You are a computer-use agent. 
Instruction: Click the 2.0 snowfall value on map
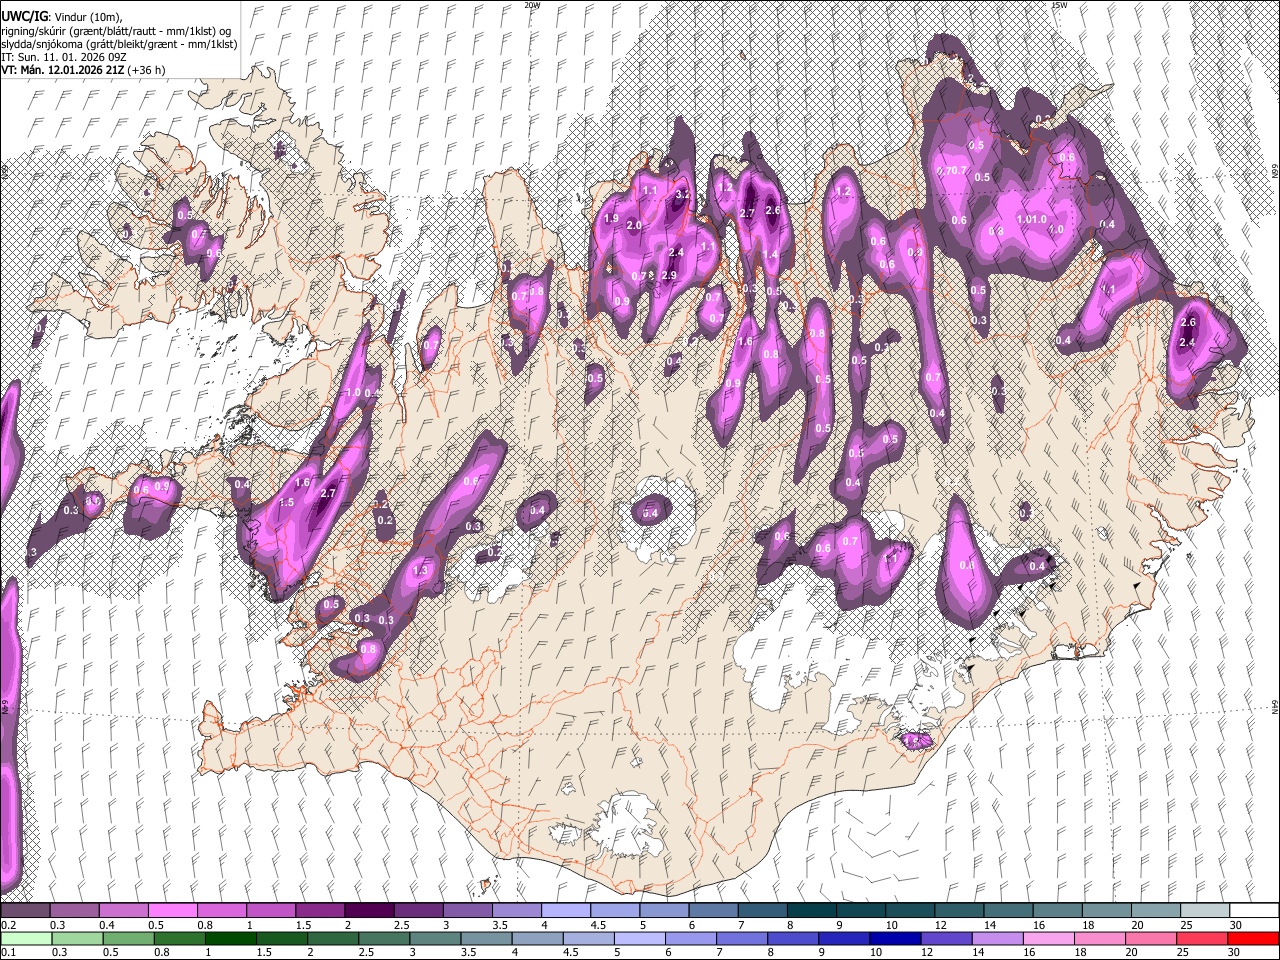(633, 226)
